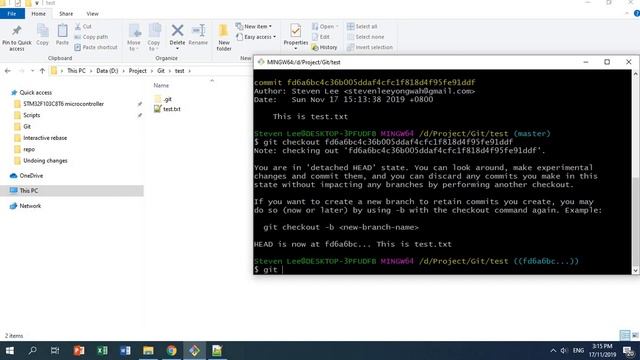This screenshot has width=640, height=360.
Task: Open Task View on the taskbar
Action: pyautogui.click(x=55, y=351)
